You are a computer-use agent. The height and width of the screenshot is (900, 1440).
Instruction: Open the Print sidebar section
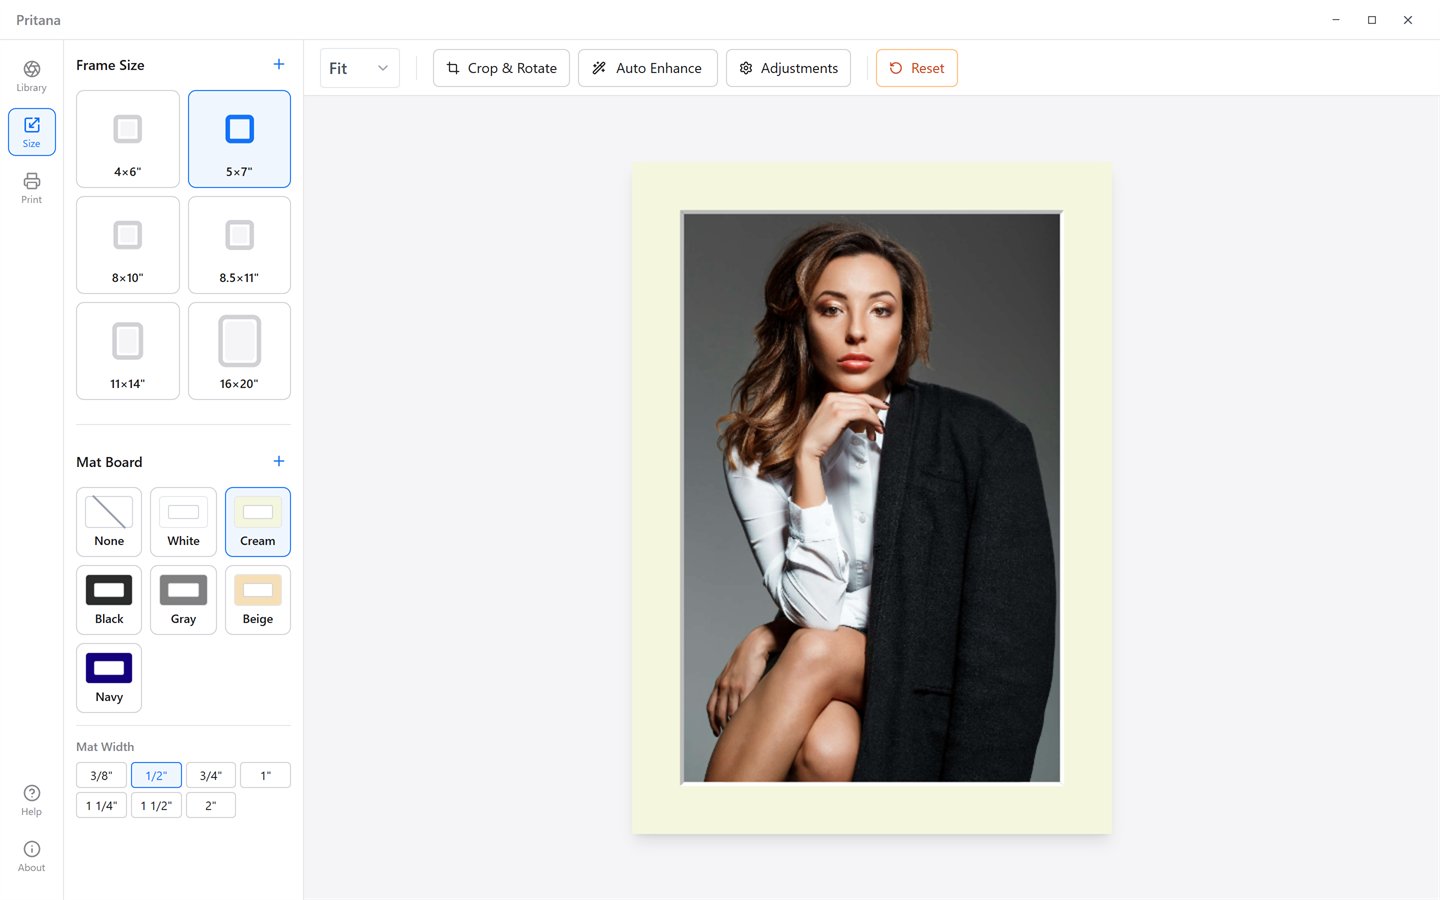coord(32,188)
